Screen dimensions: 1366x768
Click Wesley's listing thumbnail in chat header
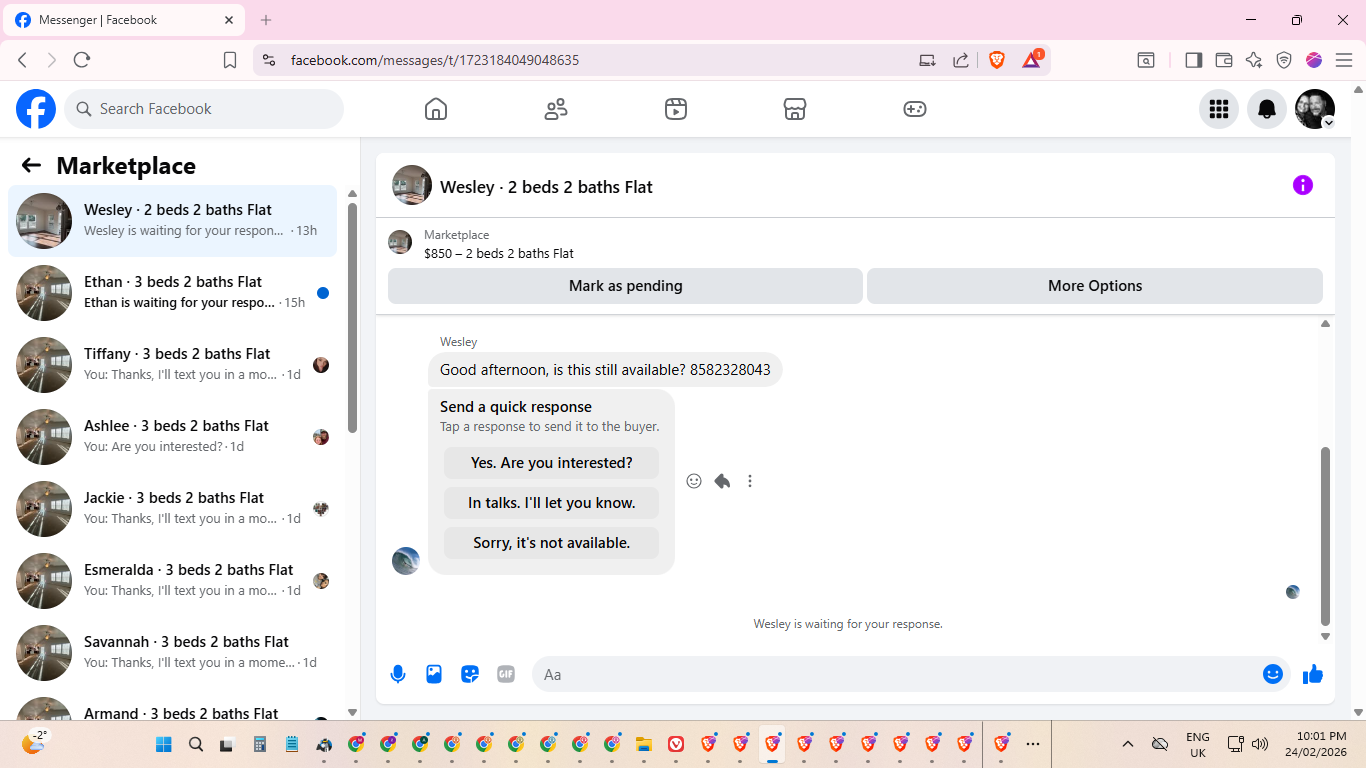[412, 185]
